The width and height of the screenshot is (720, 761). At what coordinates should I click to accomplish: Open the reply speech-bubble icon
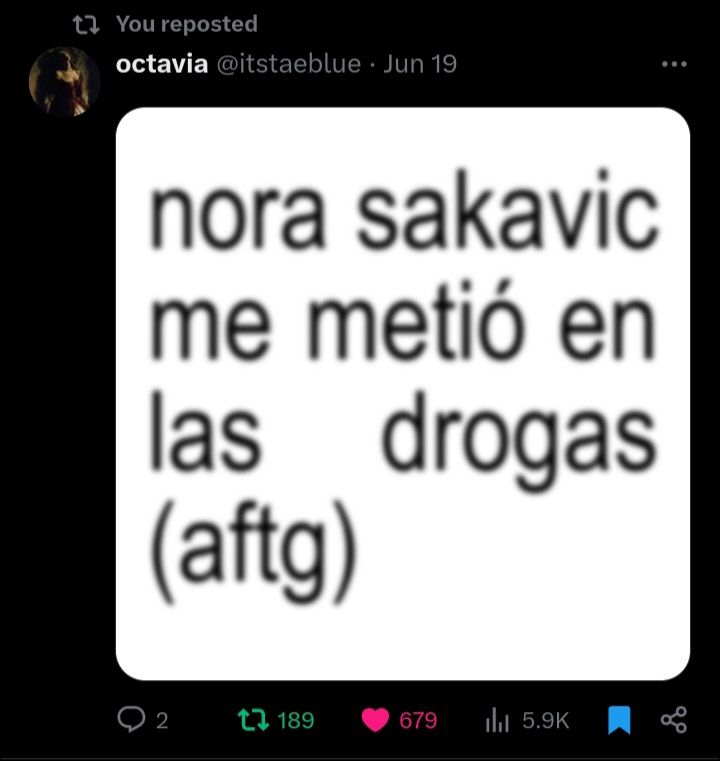click(131, 719)
